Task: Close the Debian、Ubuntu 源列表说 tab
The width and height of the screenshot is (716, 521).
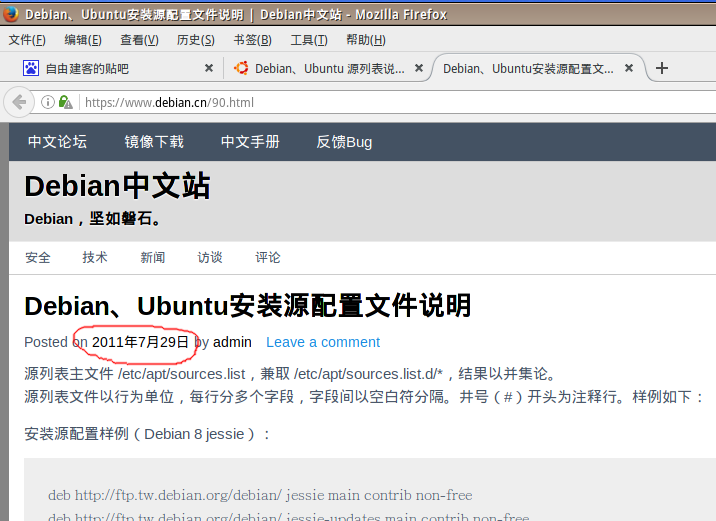Action: (x=418, y=68)
